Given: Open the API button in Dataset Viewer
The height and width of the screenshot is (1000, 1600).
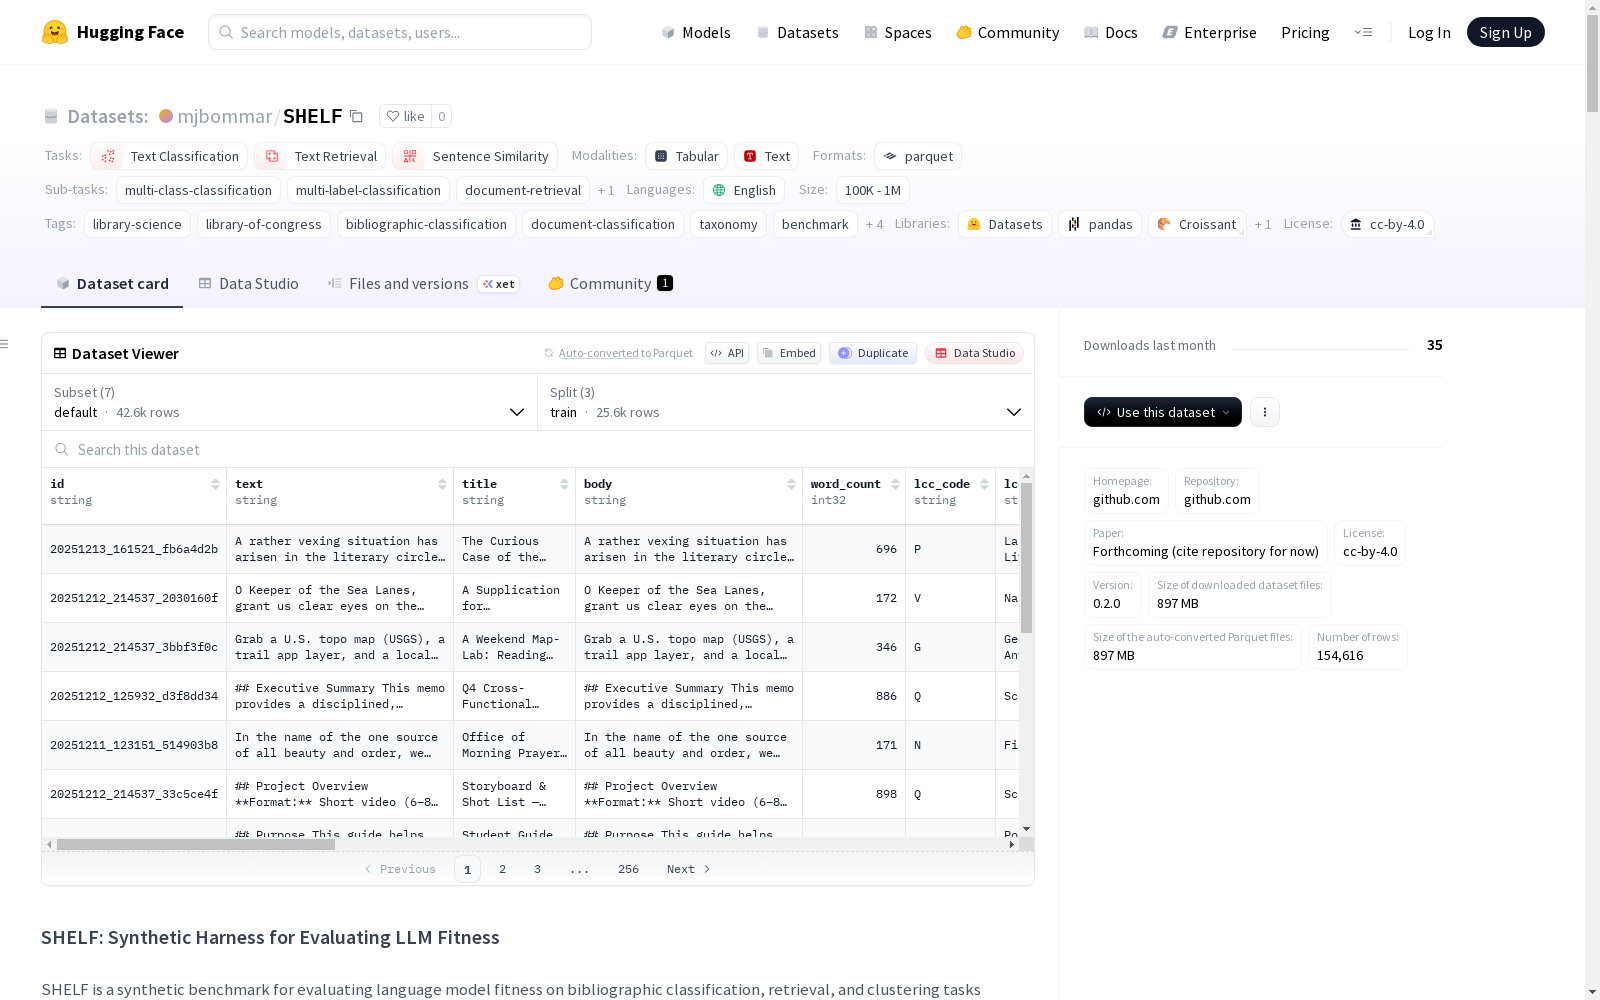Looking at the screenshot, I should coord(727,353).
